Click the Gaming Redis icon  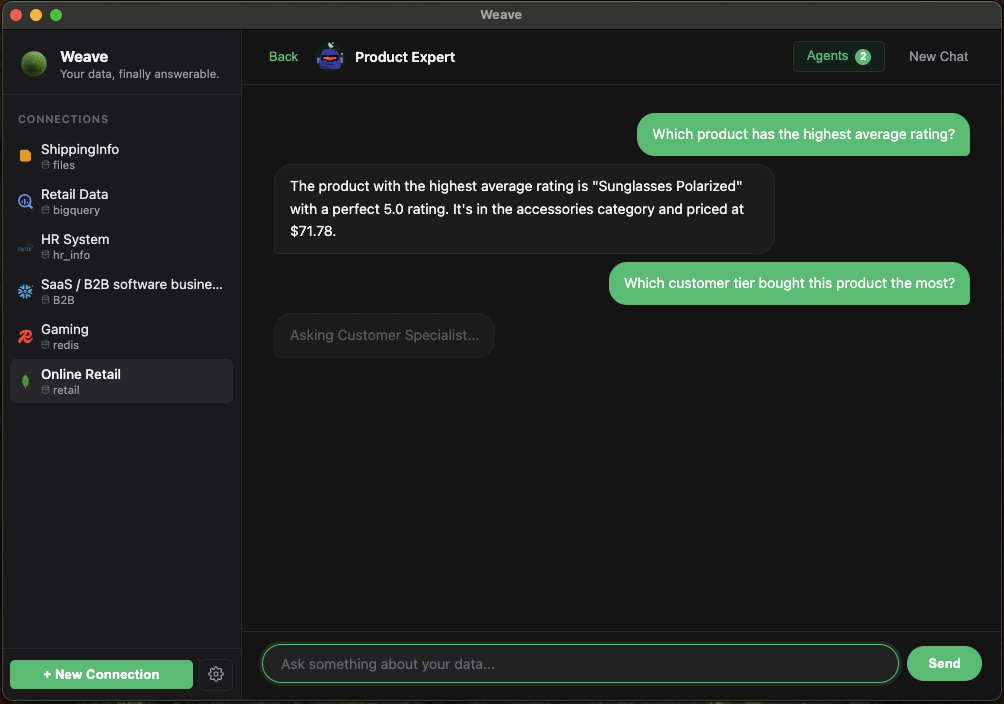pyautogui.click(x=26, y=336)
